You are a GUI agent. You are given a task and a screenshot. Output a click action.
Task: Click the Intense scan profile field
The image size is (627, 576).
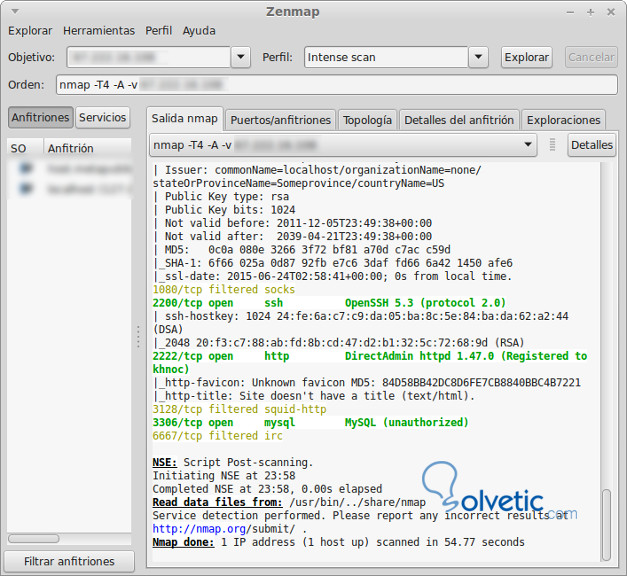click(x=386, y=57)
